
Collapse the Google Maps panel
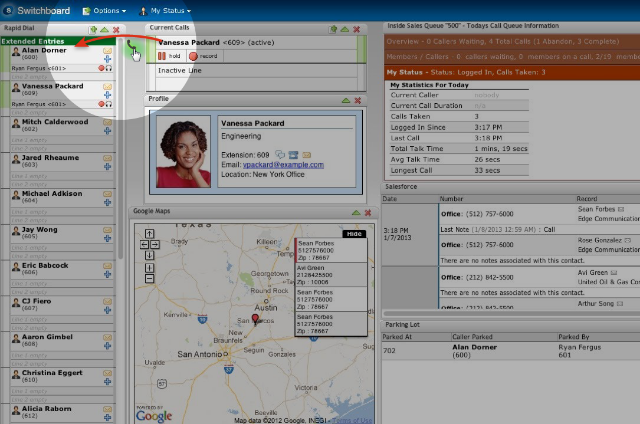pyautogui.click(x=356, y=213)
